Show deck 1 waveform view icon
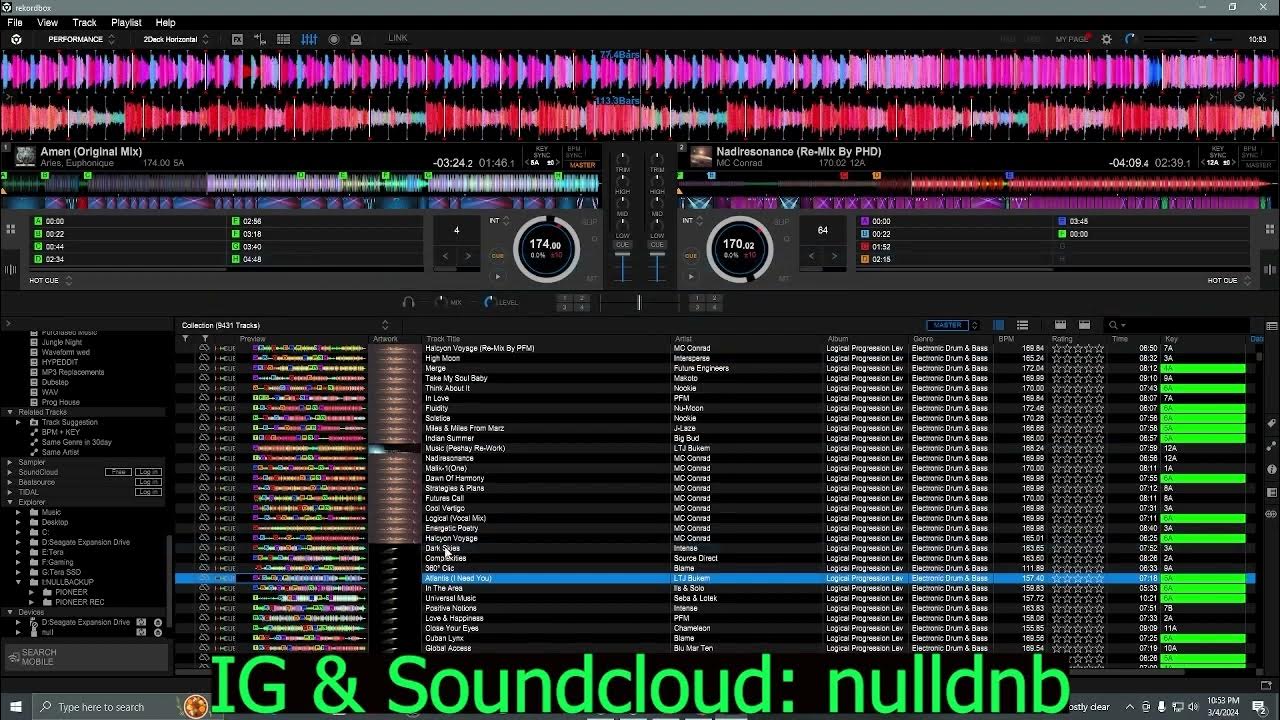The image size is (1280, 720). 10,269
